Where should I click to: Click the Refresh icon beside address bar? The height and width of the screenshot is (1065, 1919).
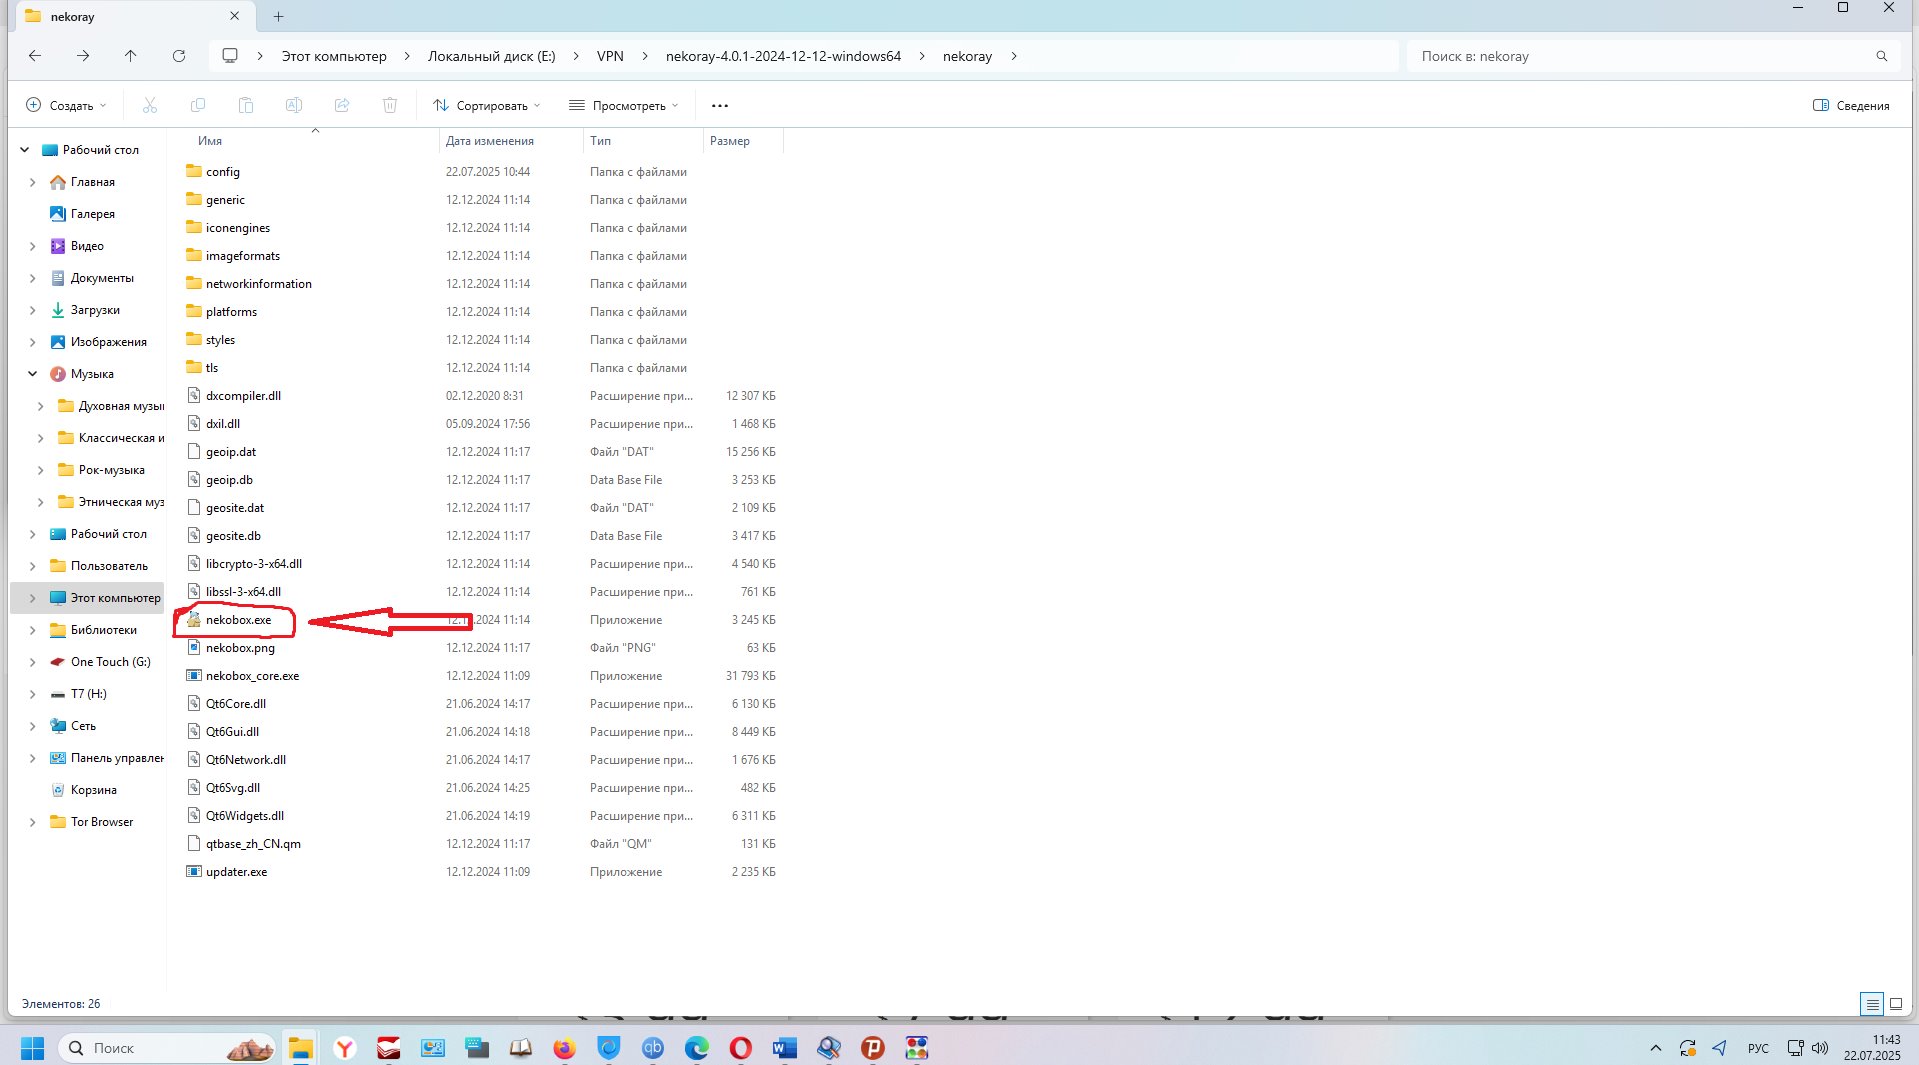[179, 56]
